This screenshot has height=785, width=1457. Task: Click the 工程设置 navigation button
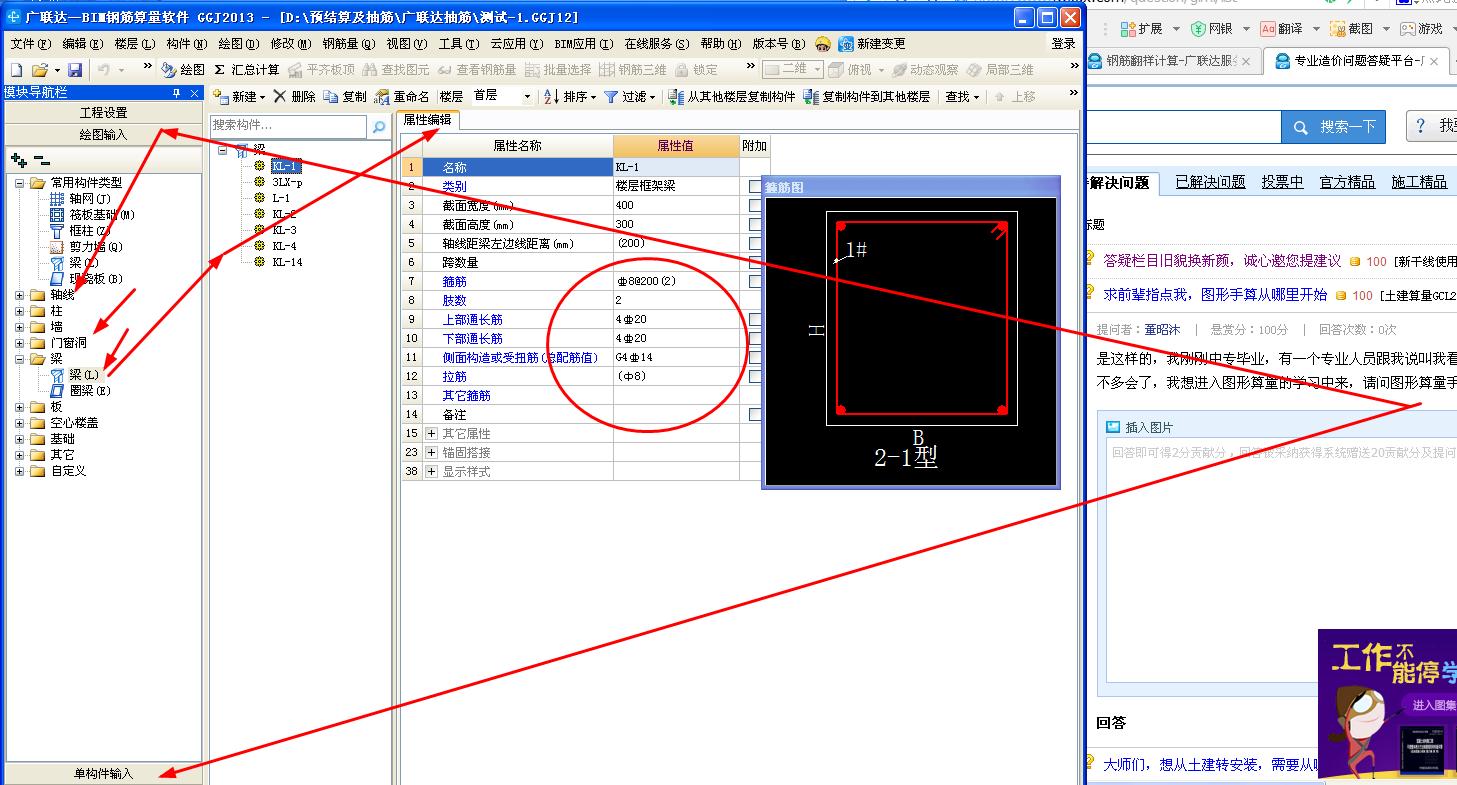104,113
